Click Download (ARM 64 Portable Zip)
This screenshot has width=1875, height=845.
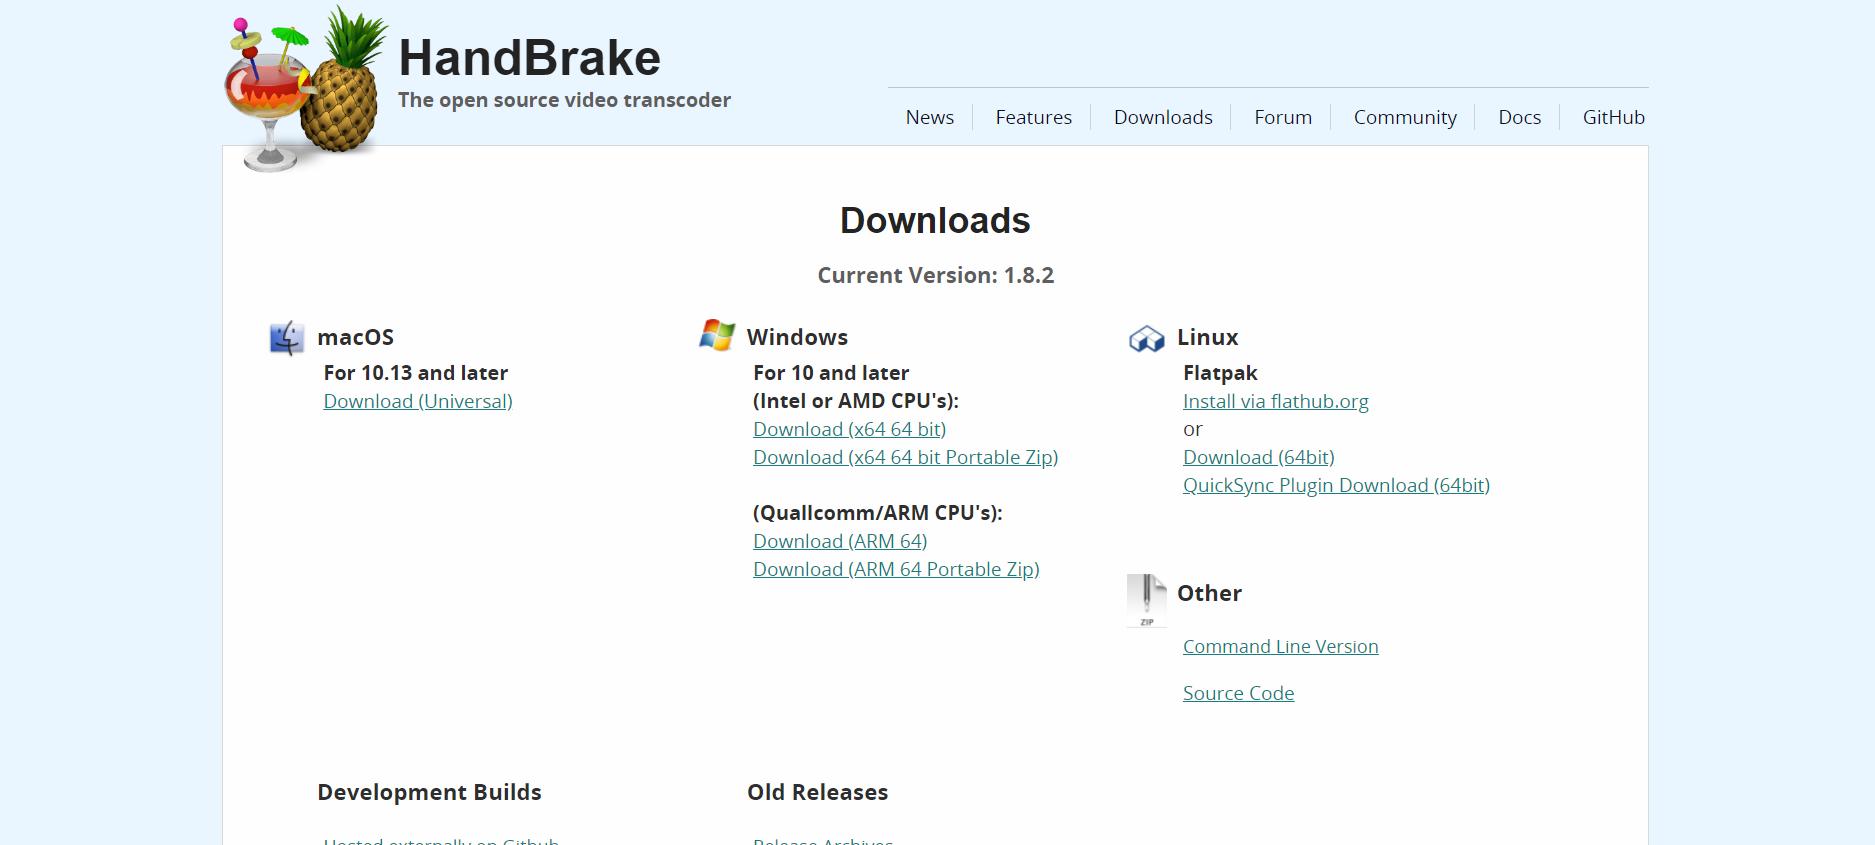click(897, 569)
